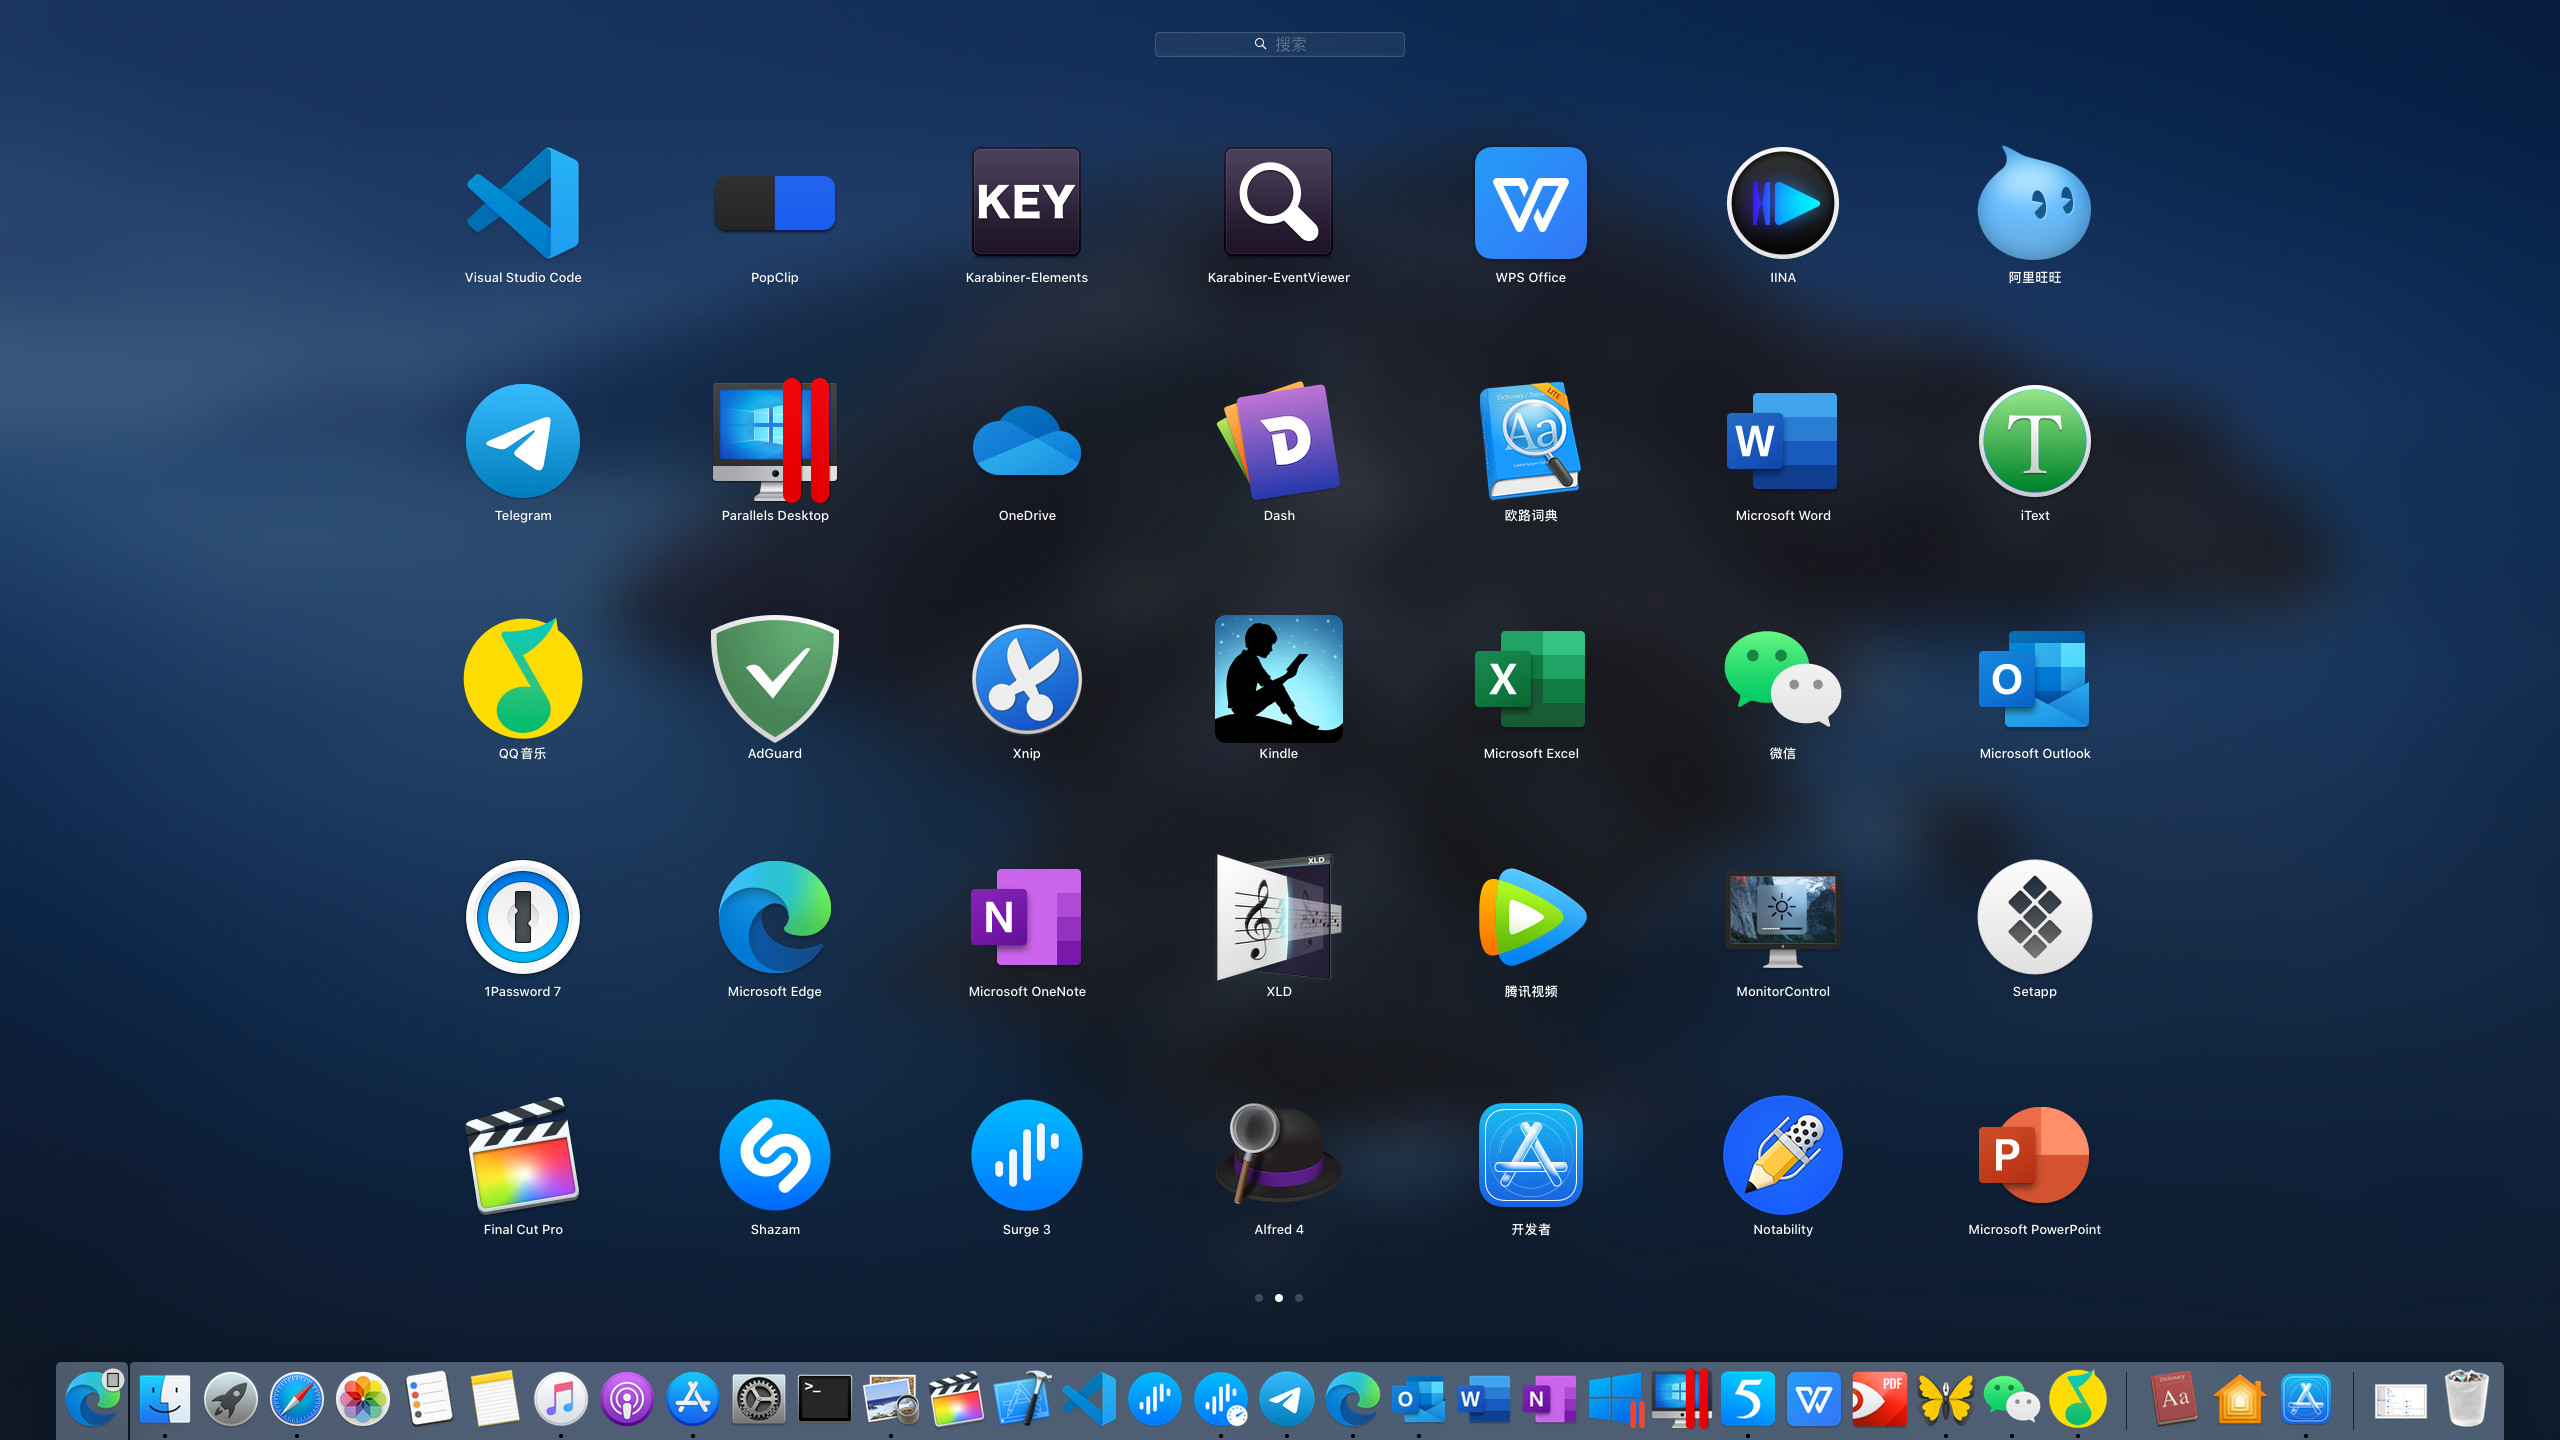Launch Notability
This screenshot has height=1440, width=2560.
1783,1155
